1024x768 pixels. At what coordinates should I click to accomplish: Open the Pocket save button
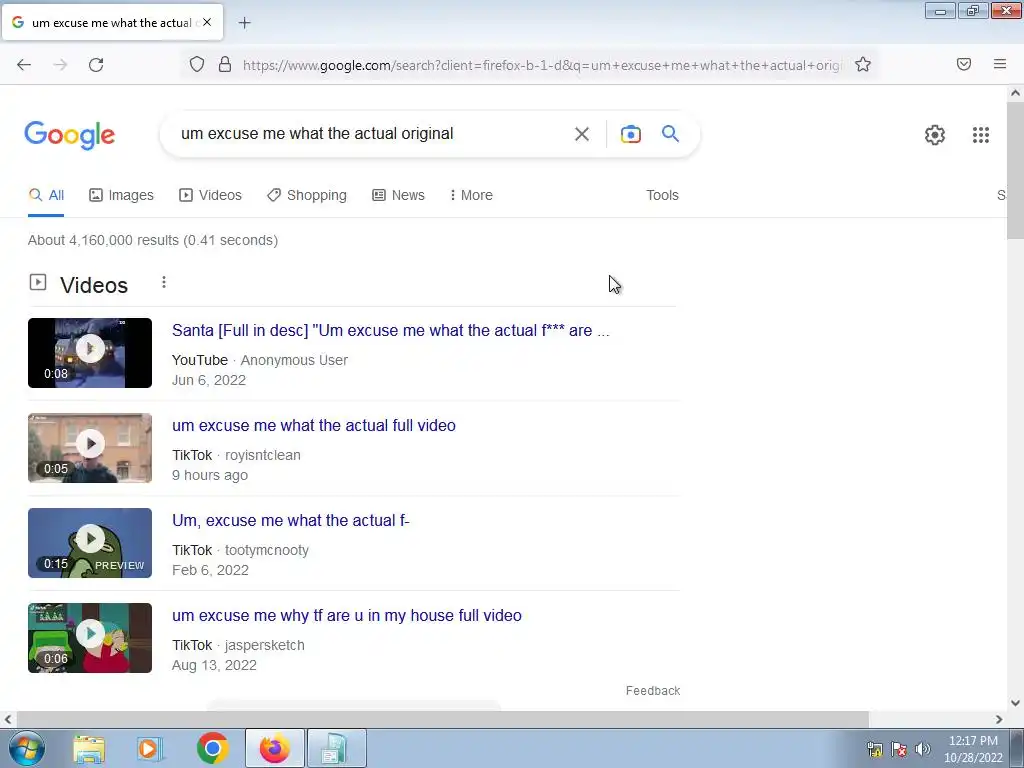point(964,64)
